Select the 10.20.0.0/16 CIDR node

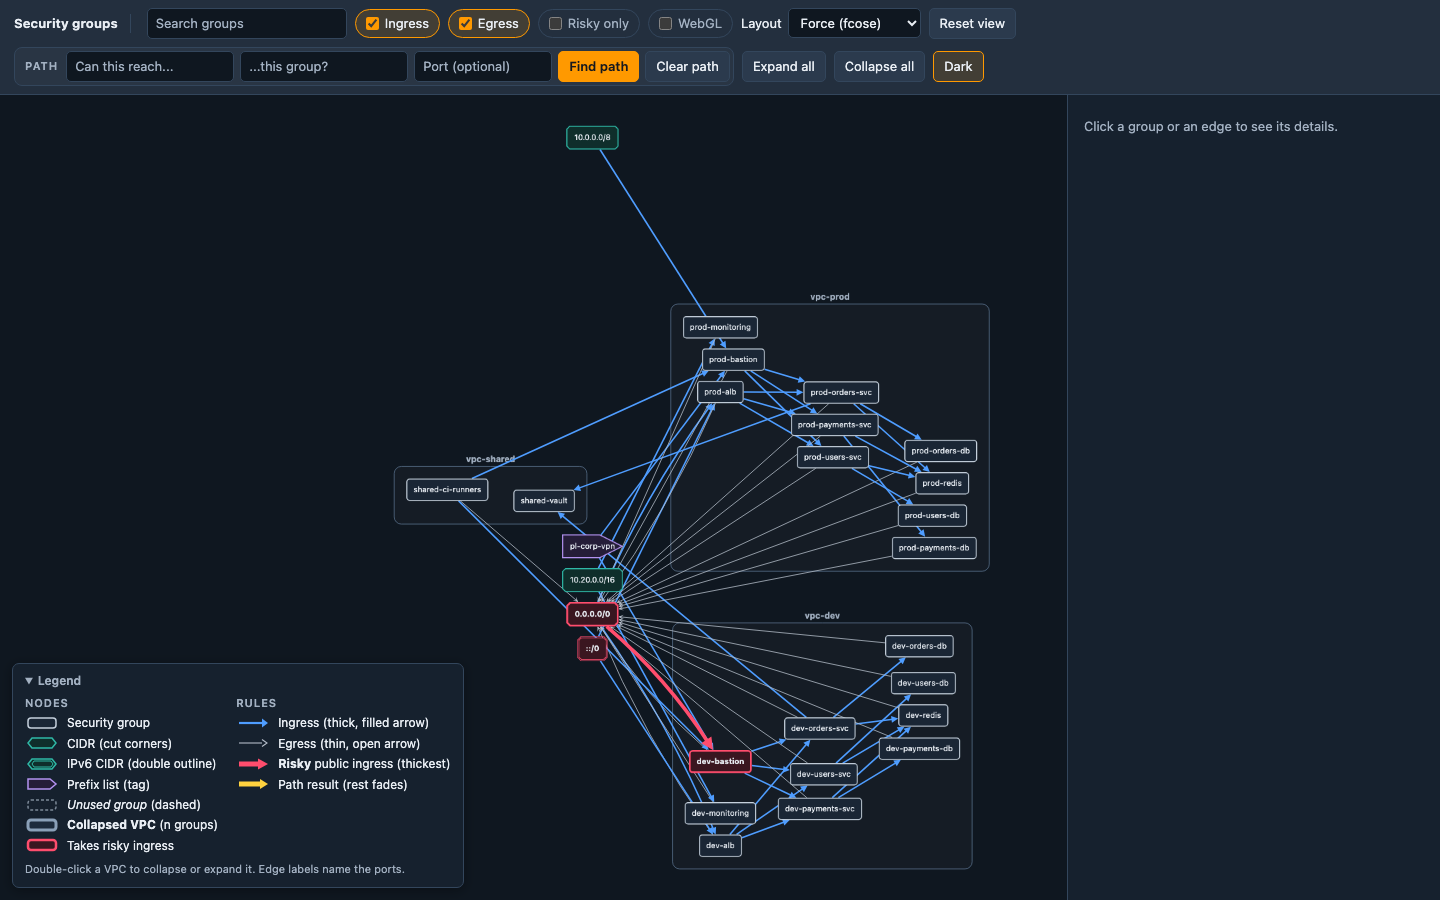pos(592,580)
